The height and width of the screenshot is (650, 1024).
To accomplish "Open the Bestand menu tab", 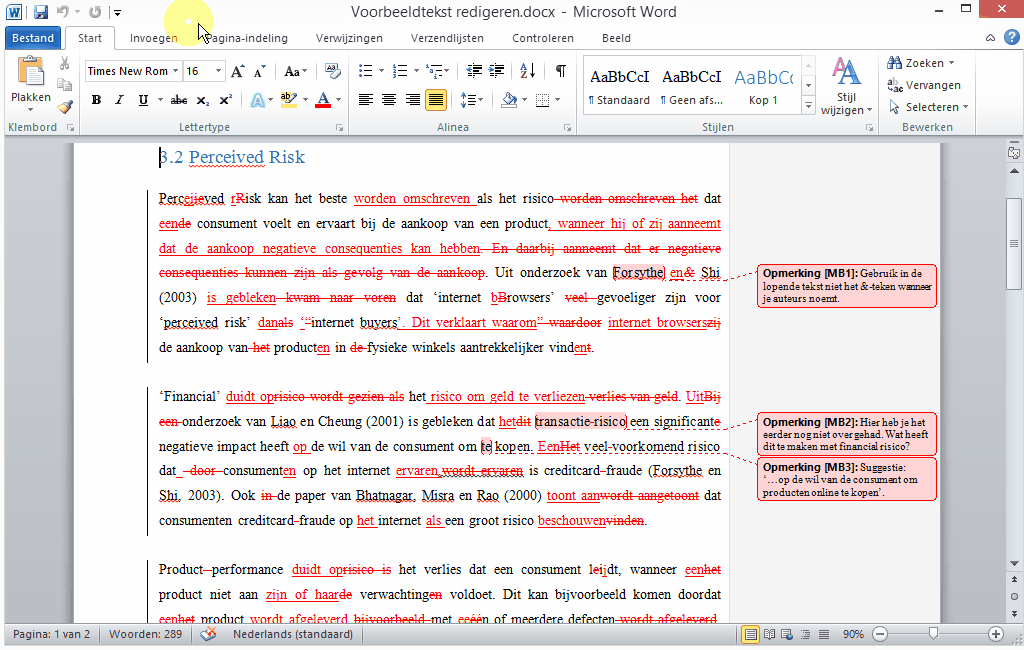I will pos(33,38).
